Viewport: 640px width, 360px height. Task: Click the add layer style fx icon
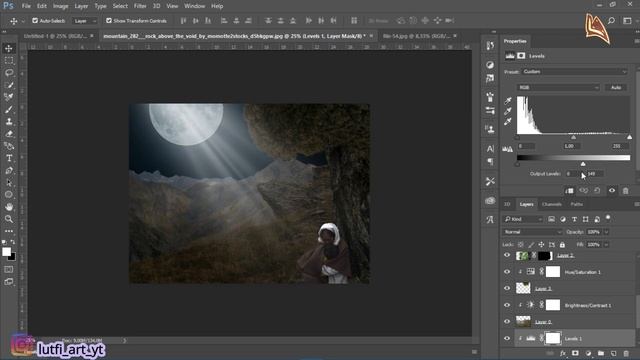pos(563,353)
